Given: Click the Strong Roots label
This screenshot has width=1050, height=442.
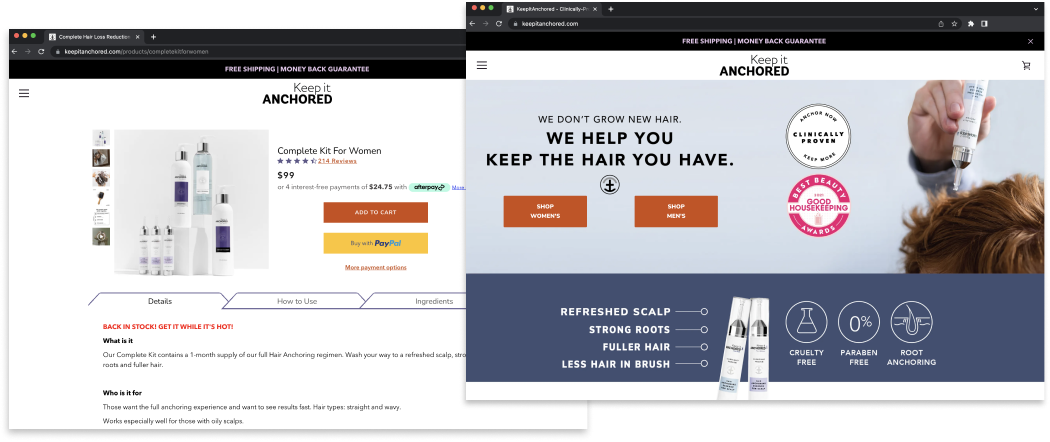Looking at the screenshot, I should [x=629, y=329].
